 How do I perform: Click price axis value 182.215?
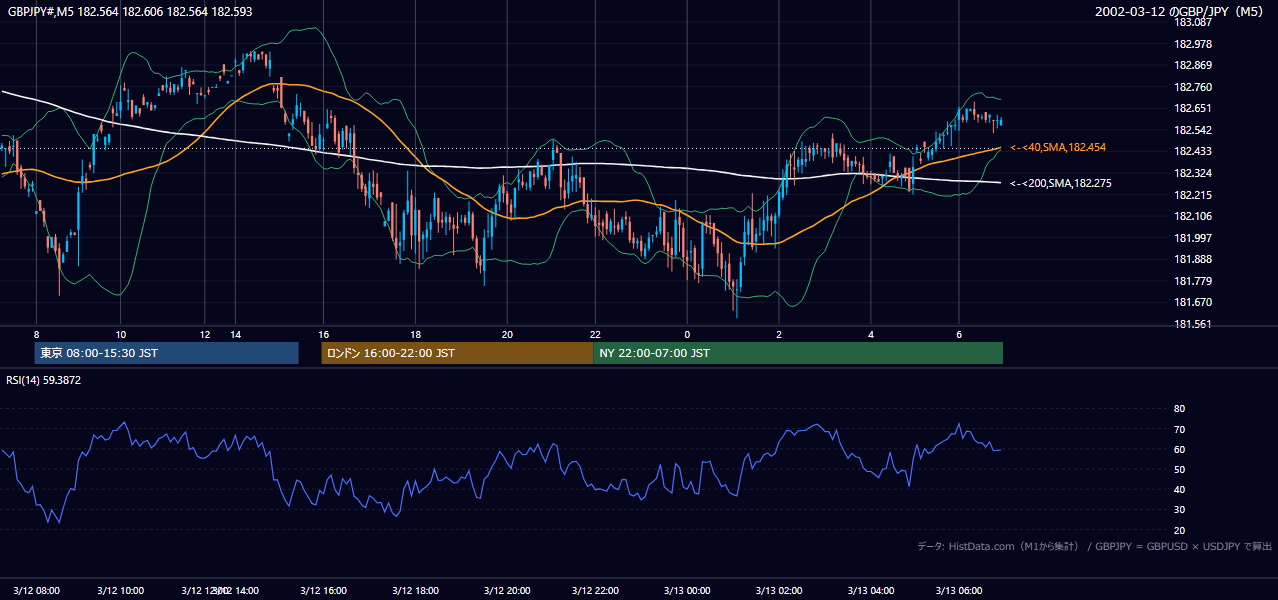1193,195
